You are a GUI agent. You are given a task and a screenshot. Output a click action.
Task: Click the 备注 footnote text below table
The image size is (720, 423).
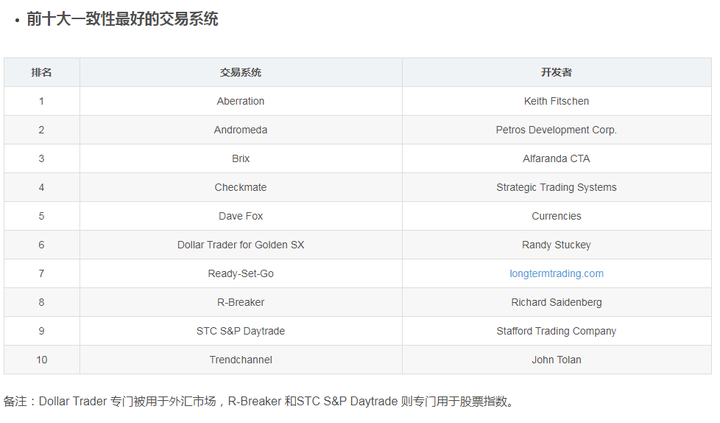click(259, 401)
